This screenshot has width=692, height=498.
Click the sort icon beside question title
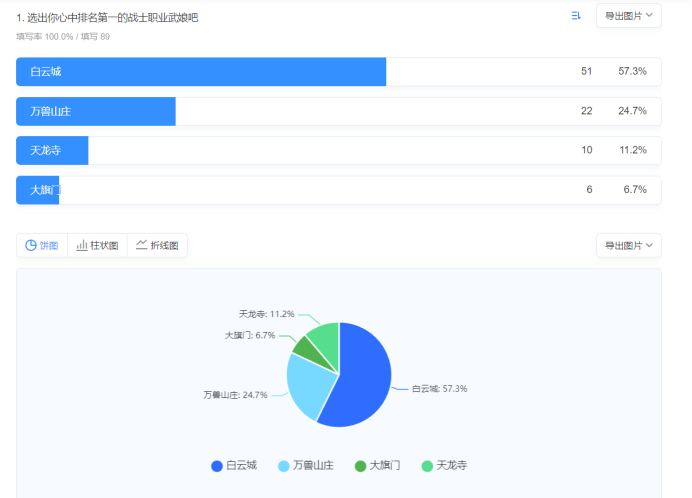pyautogui.click(x=576, y=16)
